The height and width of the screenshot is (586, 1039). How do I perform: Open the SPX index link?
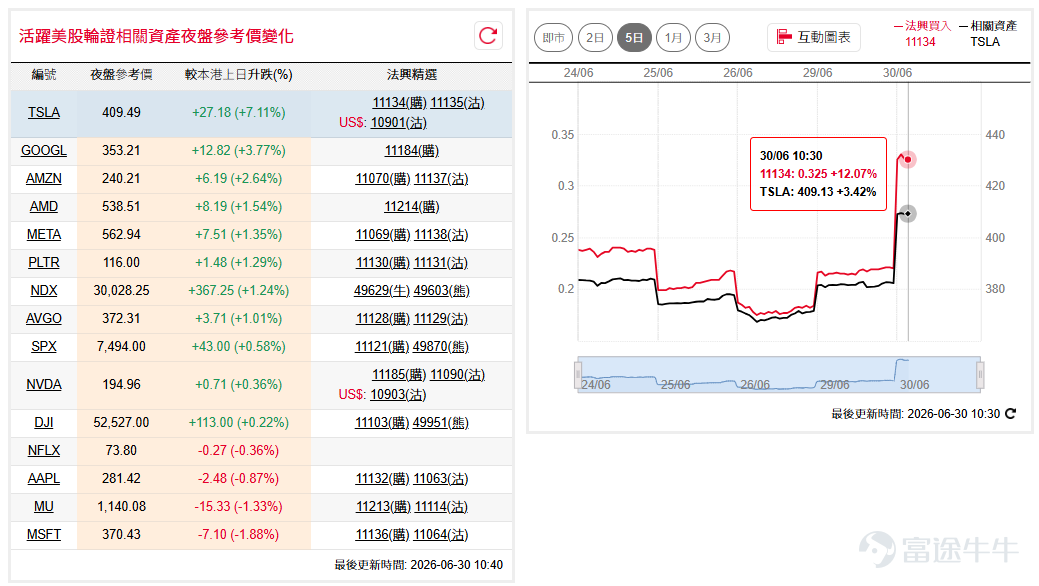44,346
